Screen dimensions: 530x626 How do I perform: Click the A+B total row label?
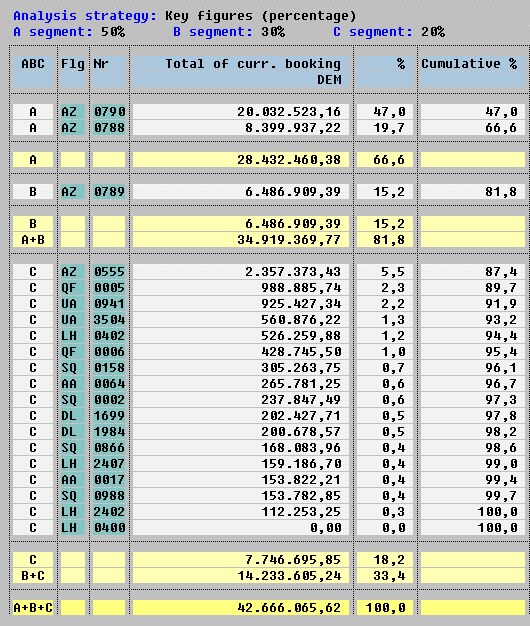33,240
